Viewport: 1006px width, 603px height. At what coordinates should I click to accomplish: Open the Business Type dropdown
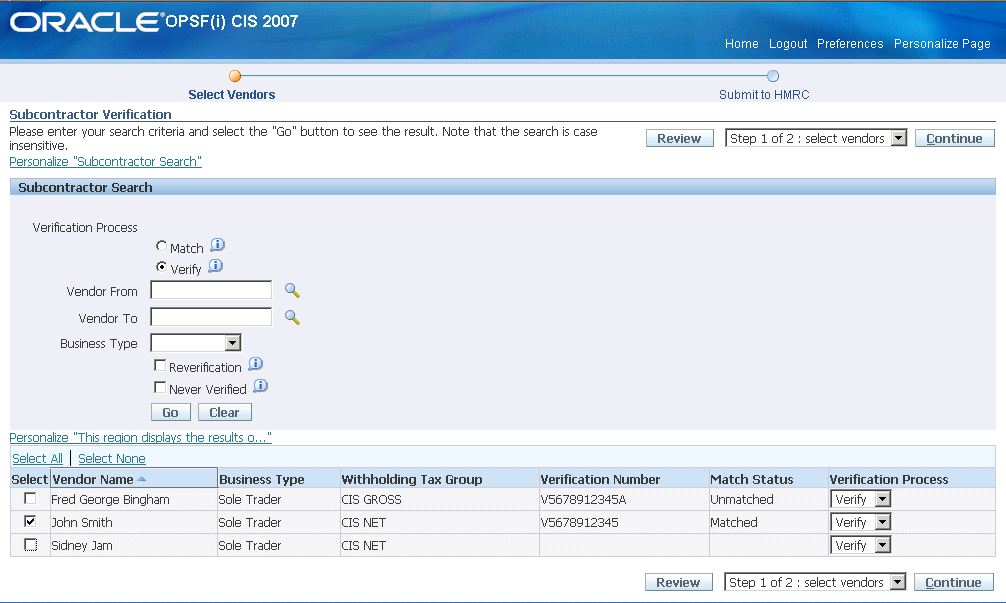click(x=196, y=343)
